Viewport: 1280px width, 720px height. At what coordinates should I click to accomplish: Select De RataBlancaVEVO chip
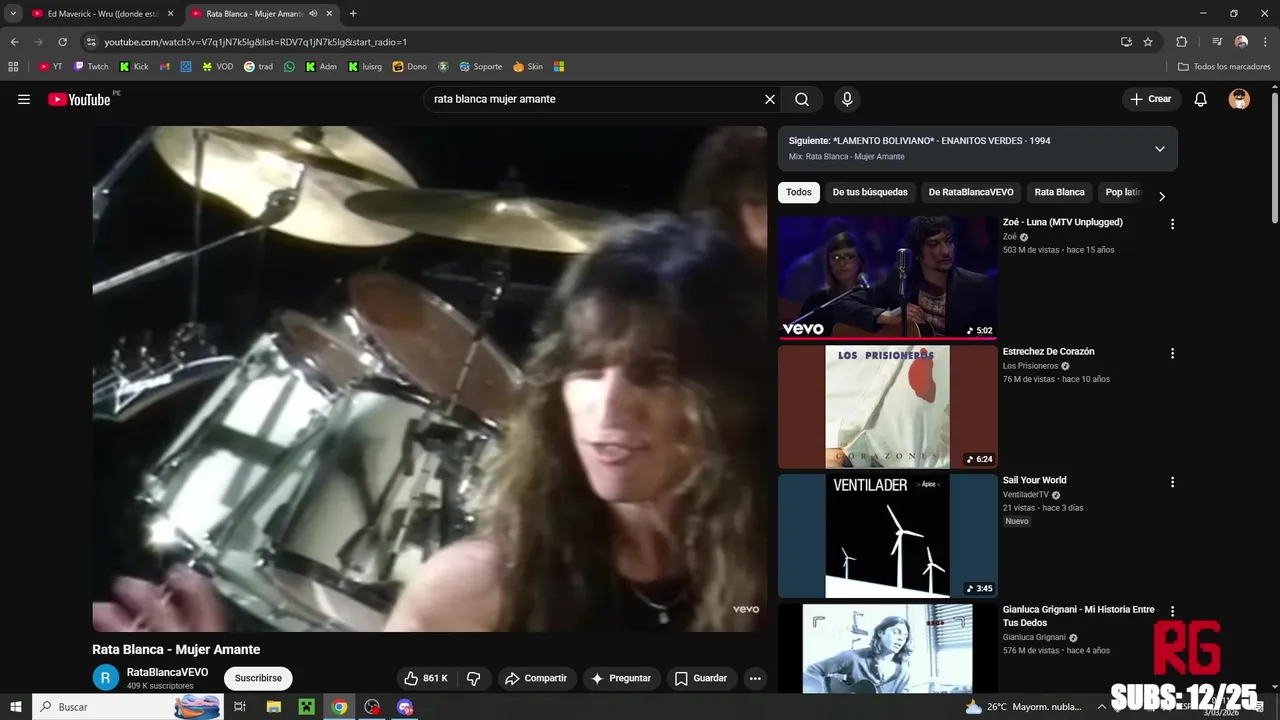[971, 192]
